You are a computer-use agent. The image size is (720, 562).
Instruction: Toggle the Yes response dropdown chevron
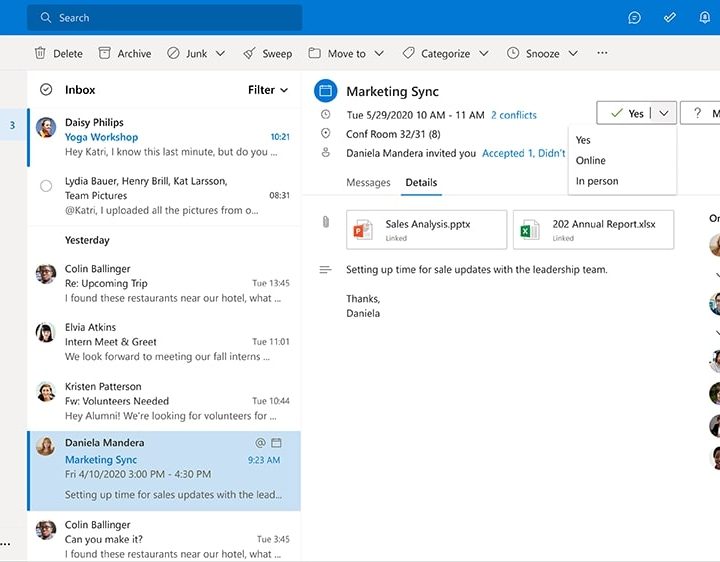point(664,113)
